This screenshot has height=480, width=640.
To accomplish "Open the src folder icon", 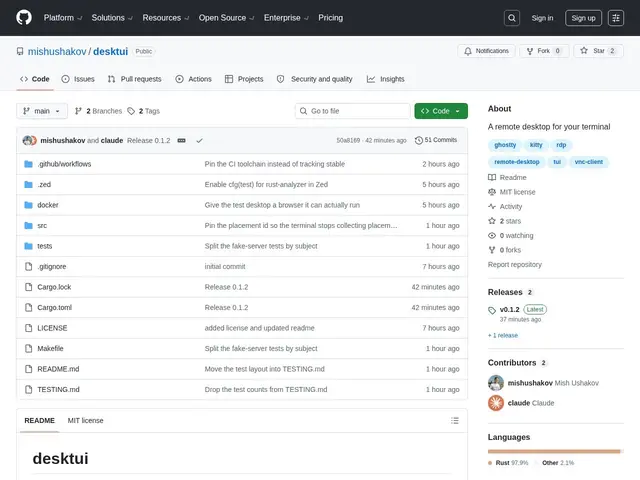I will (x=28, y=225).
